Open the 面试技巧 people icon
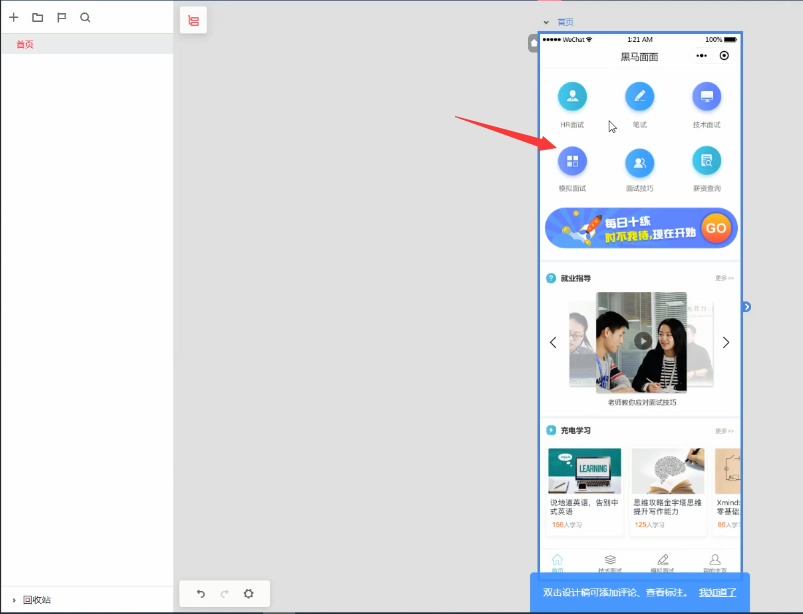 pos(640,163)
